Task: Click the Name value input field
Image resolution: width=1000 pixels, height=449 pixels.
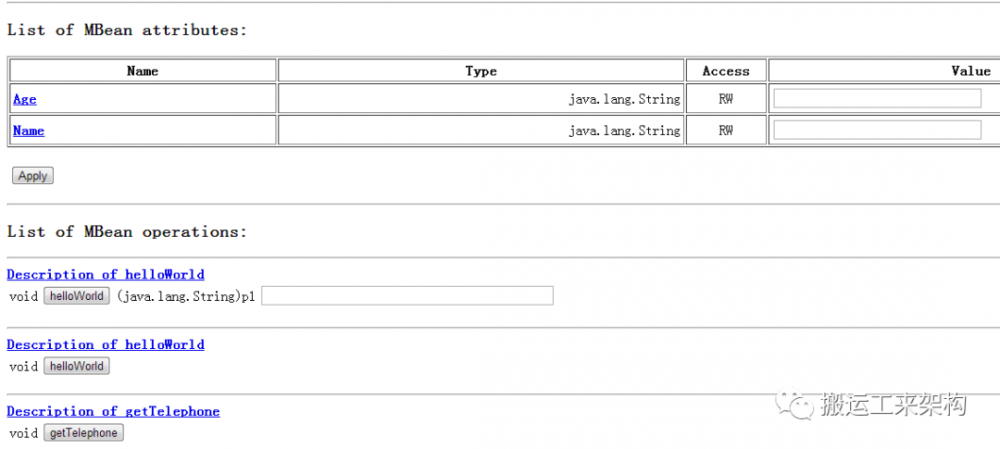Action: click(x=877, y=130)
